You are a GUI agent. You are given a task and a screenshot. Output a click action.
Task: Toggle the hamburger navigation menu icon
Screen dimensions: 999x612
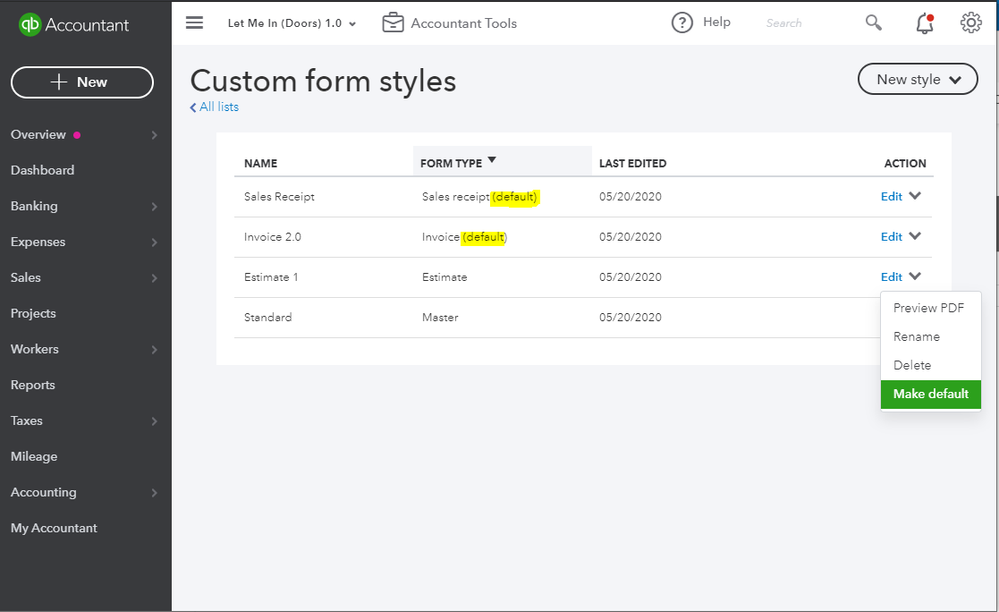click(x=195, y=23)
